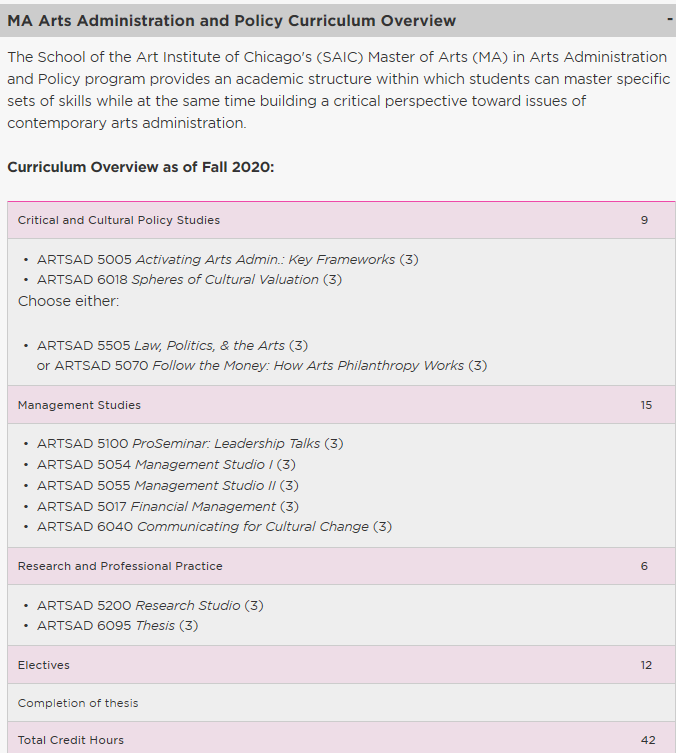The width and height of the screenshot is (676, 753).
Task: Click ARTSAD 6018 Spheres of Cultural Valuation
Action: click(x=189, y=279)
